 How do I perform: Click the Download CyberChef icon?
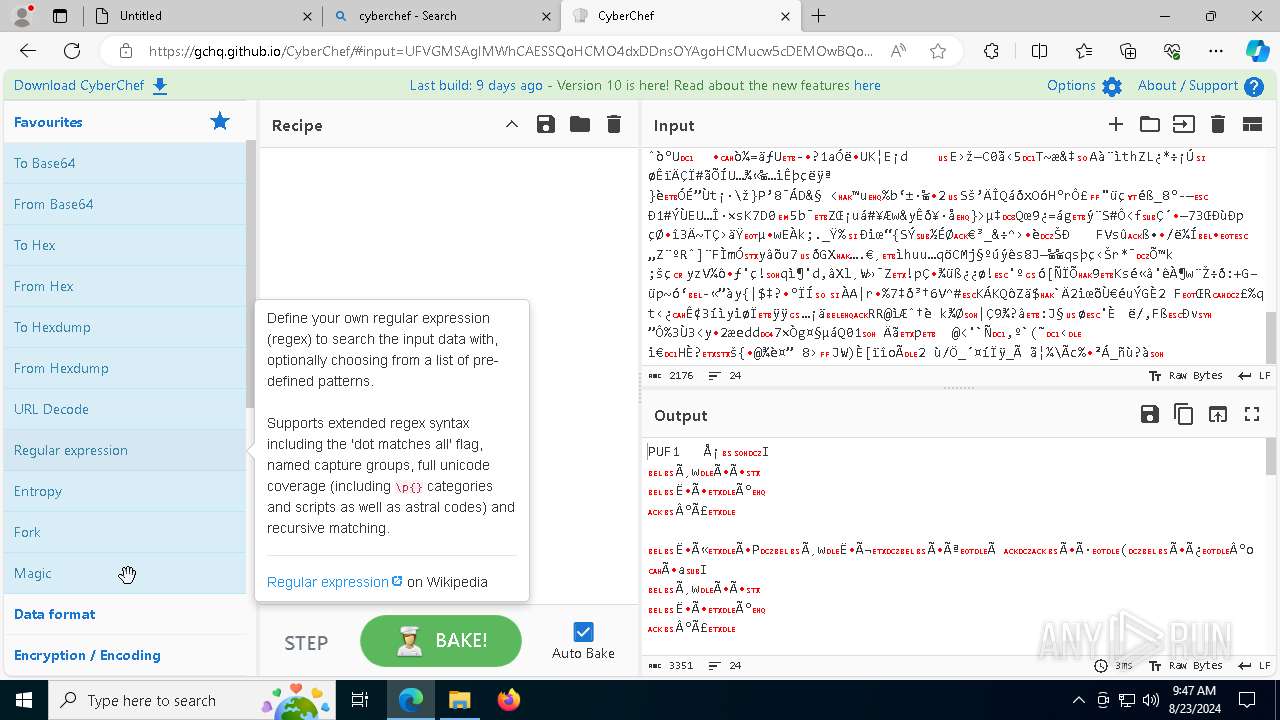pos(160,86)
